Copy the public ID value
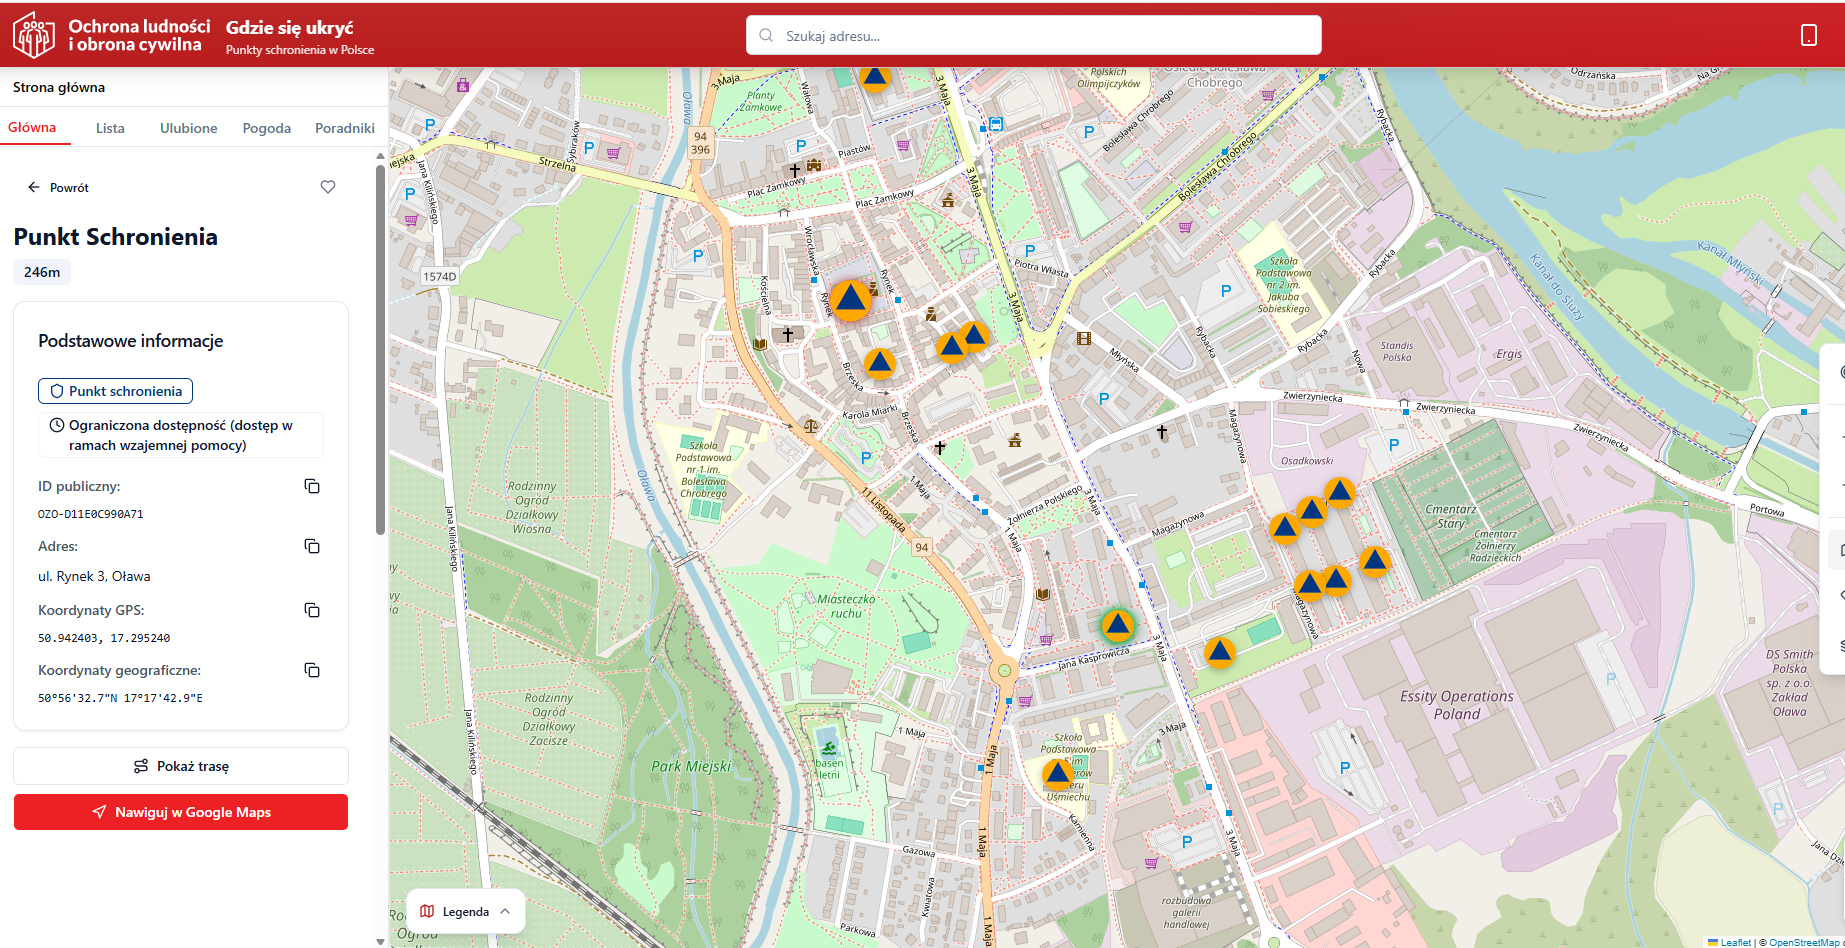This screenshot has width=1845, height=948. (x=312, y=486)
